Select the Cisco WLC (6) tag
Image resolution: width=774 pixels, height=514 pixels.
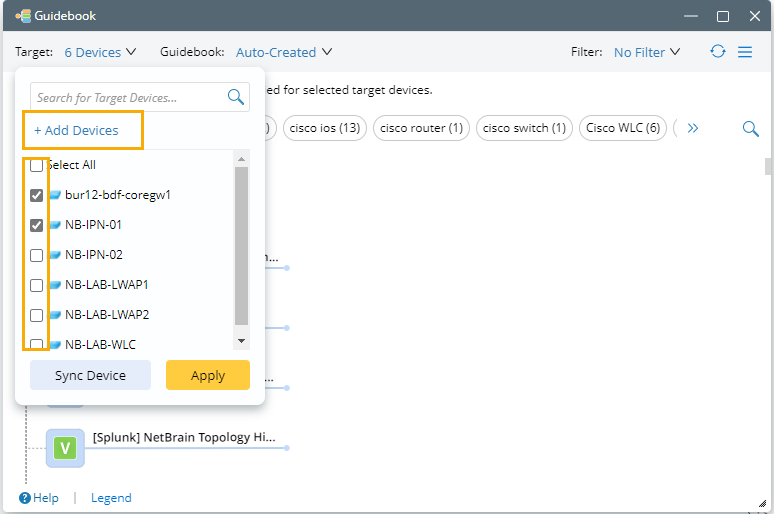click(624, 128)
